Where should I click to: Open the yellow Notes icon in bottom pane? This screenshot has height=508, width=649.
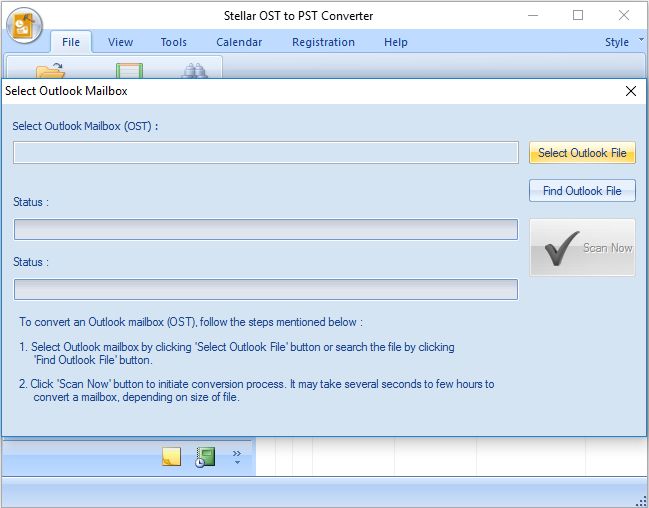171,457
